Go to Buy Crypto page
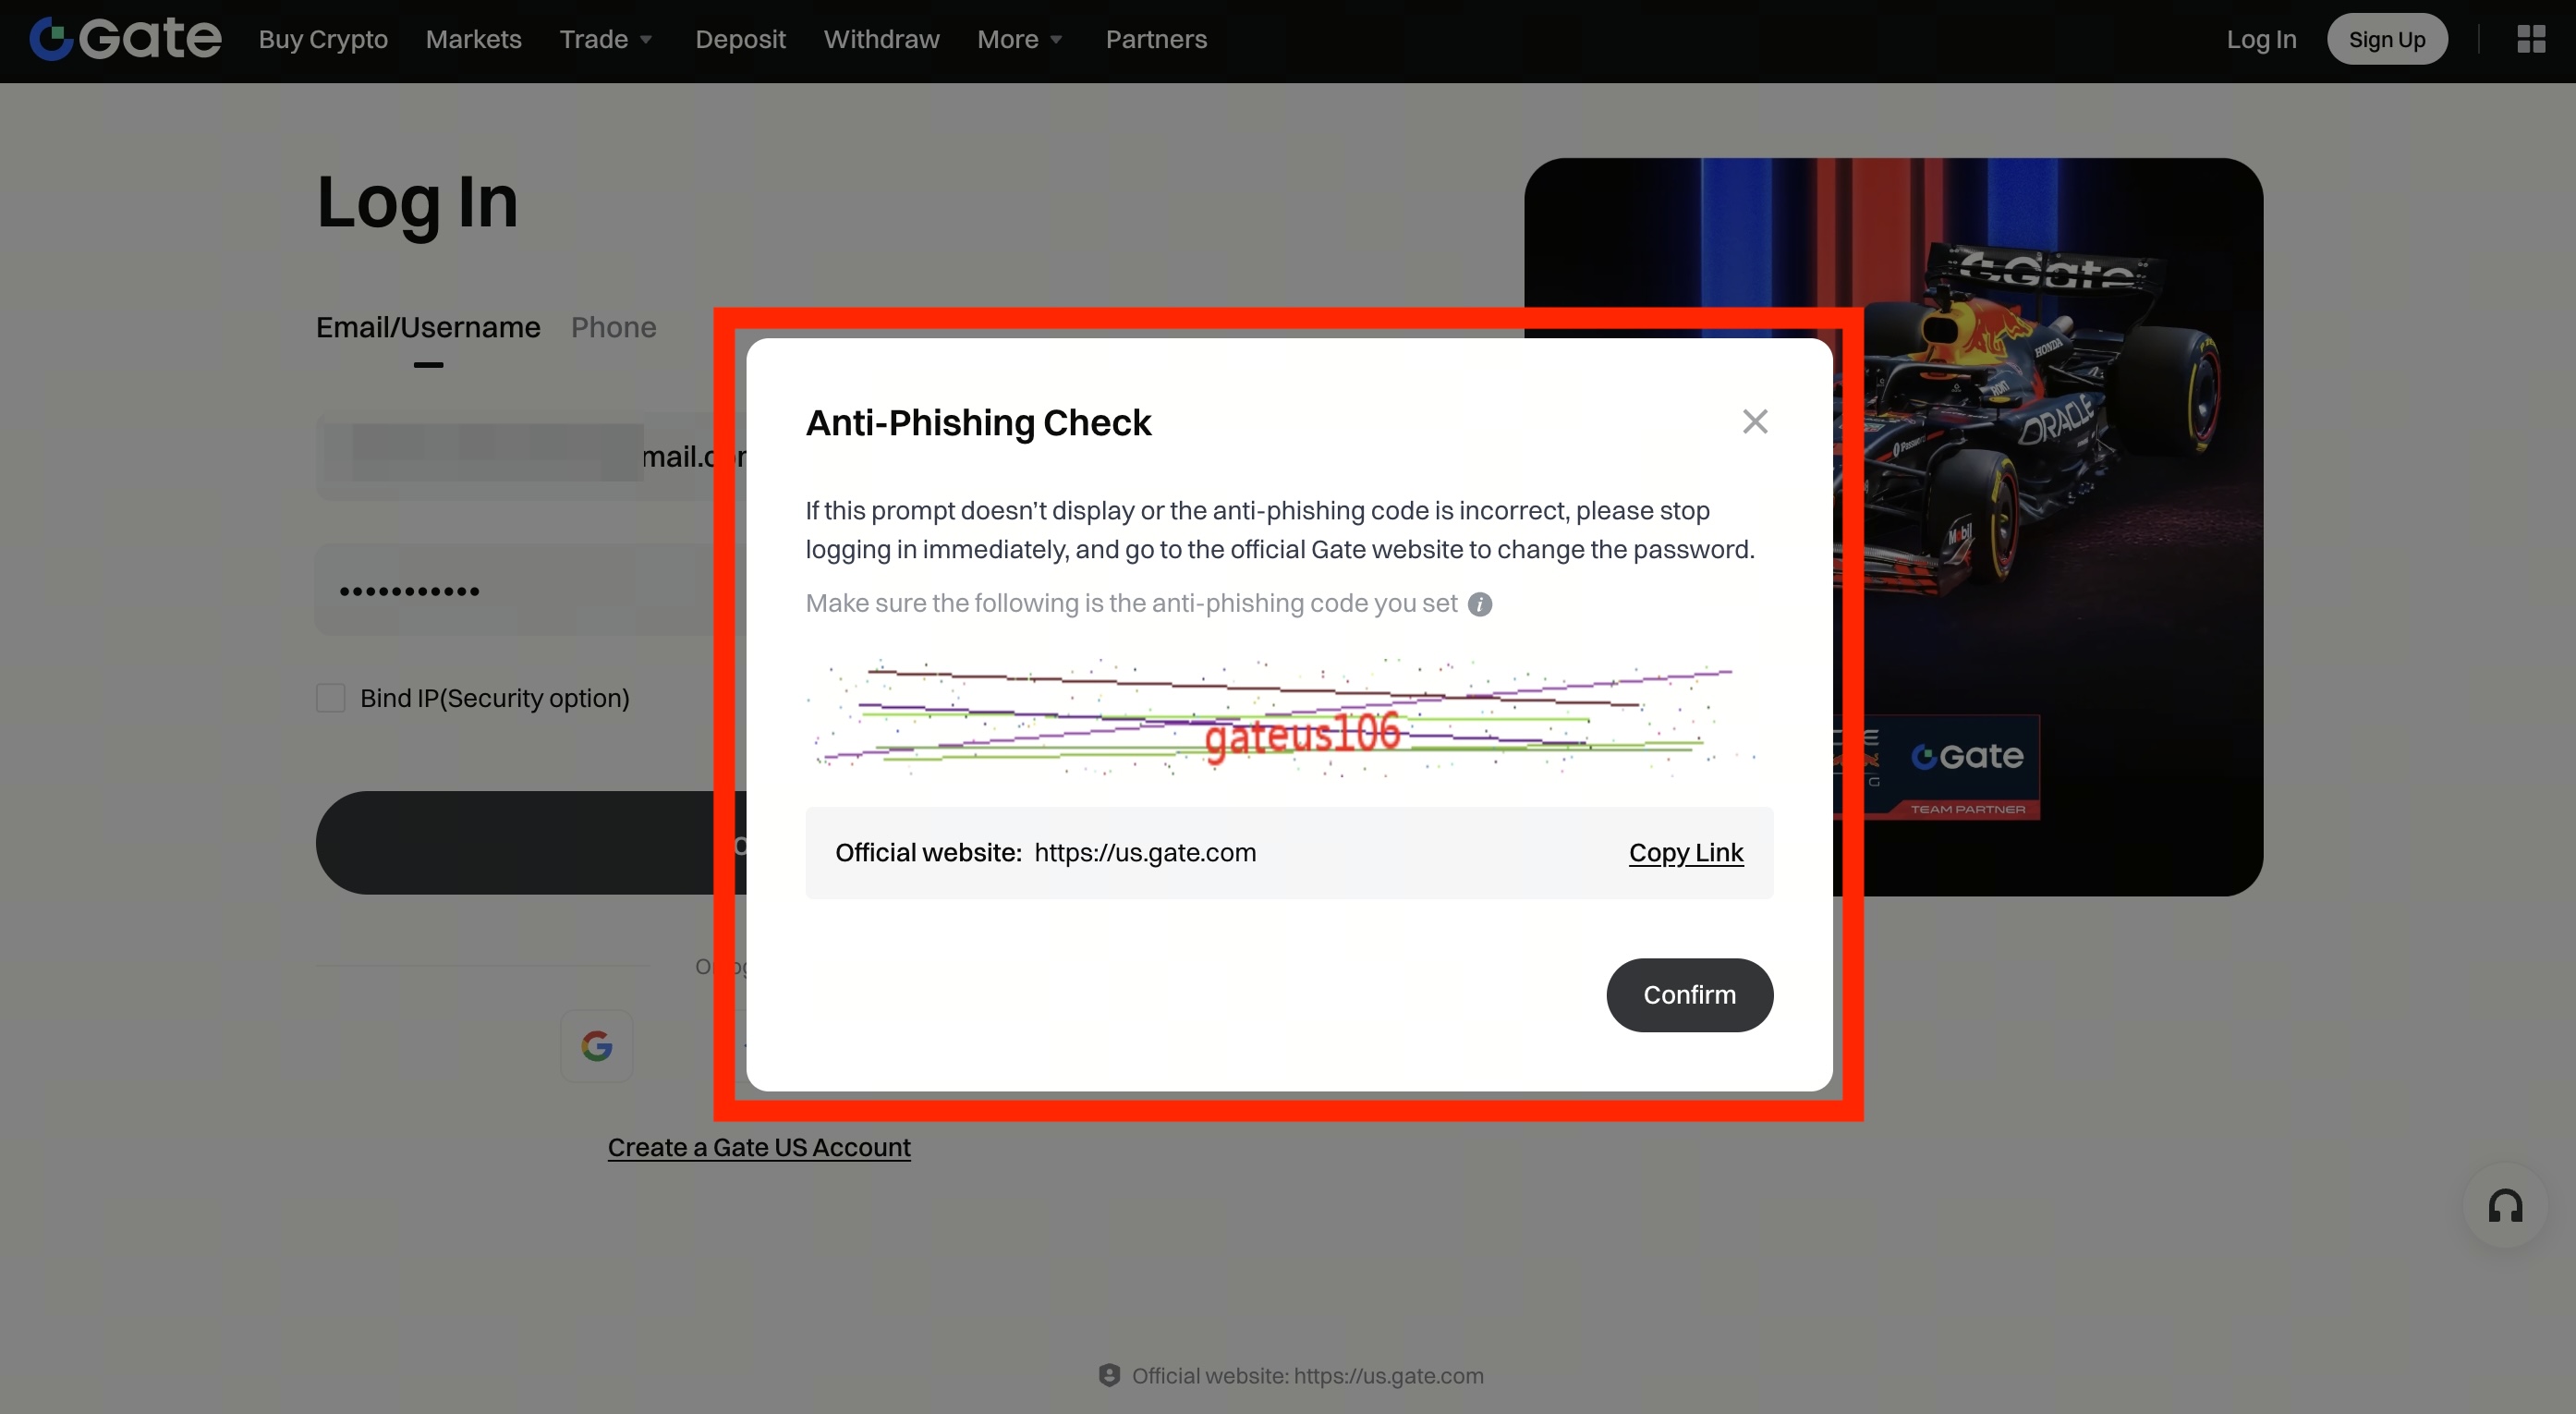The height and width of the screenshot is (1414, 2576). tap(323, 39)
